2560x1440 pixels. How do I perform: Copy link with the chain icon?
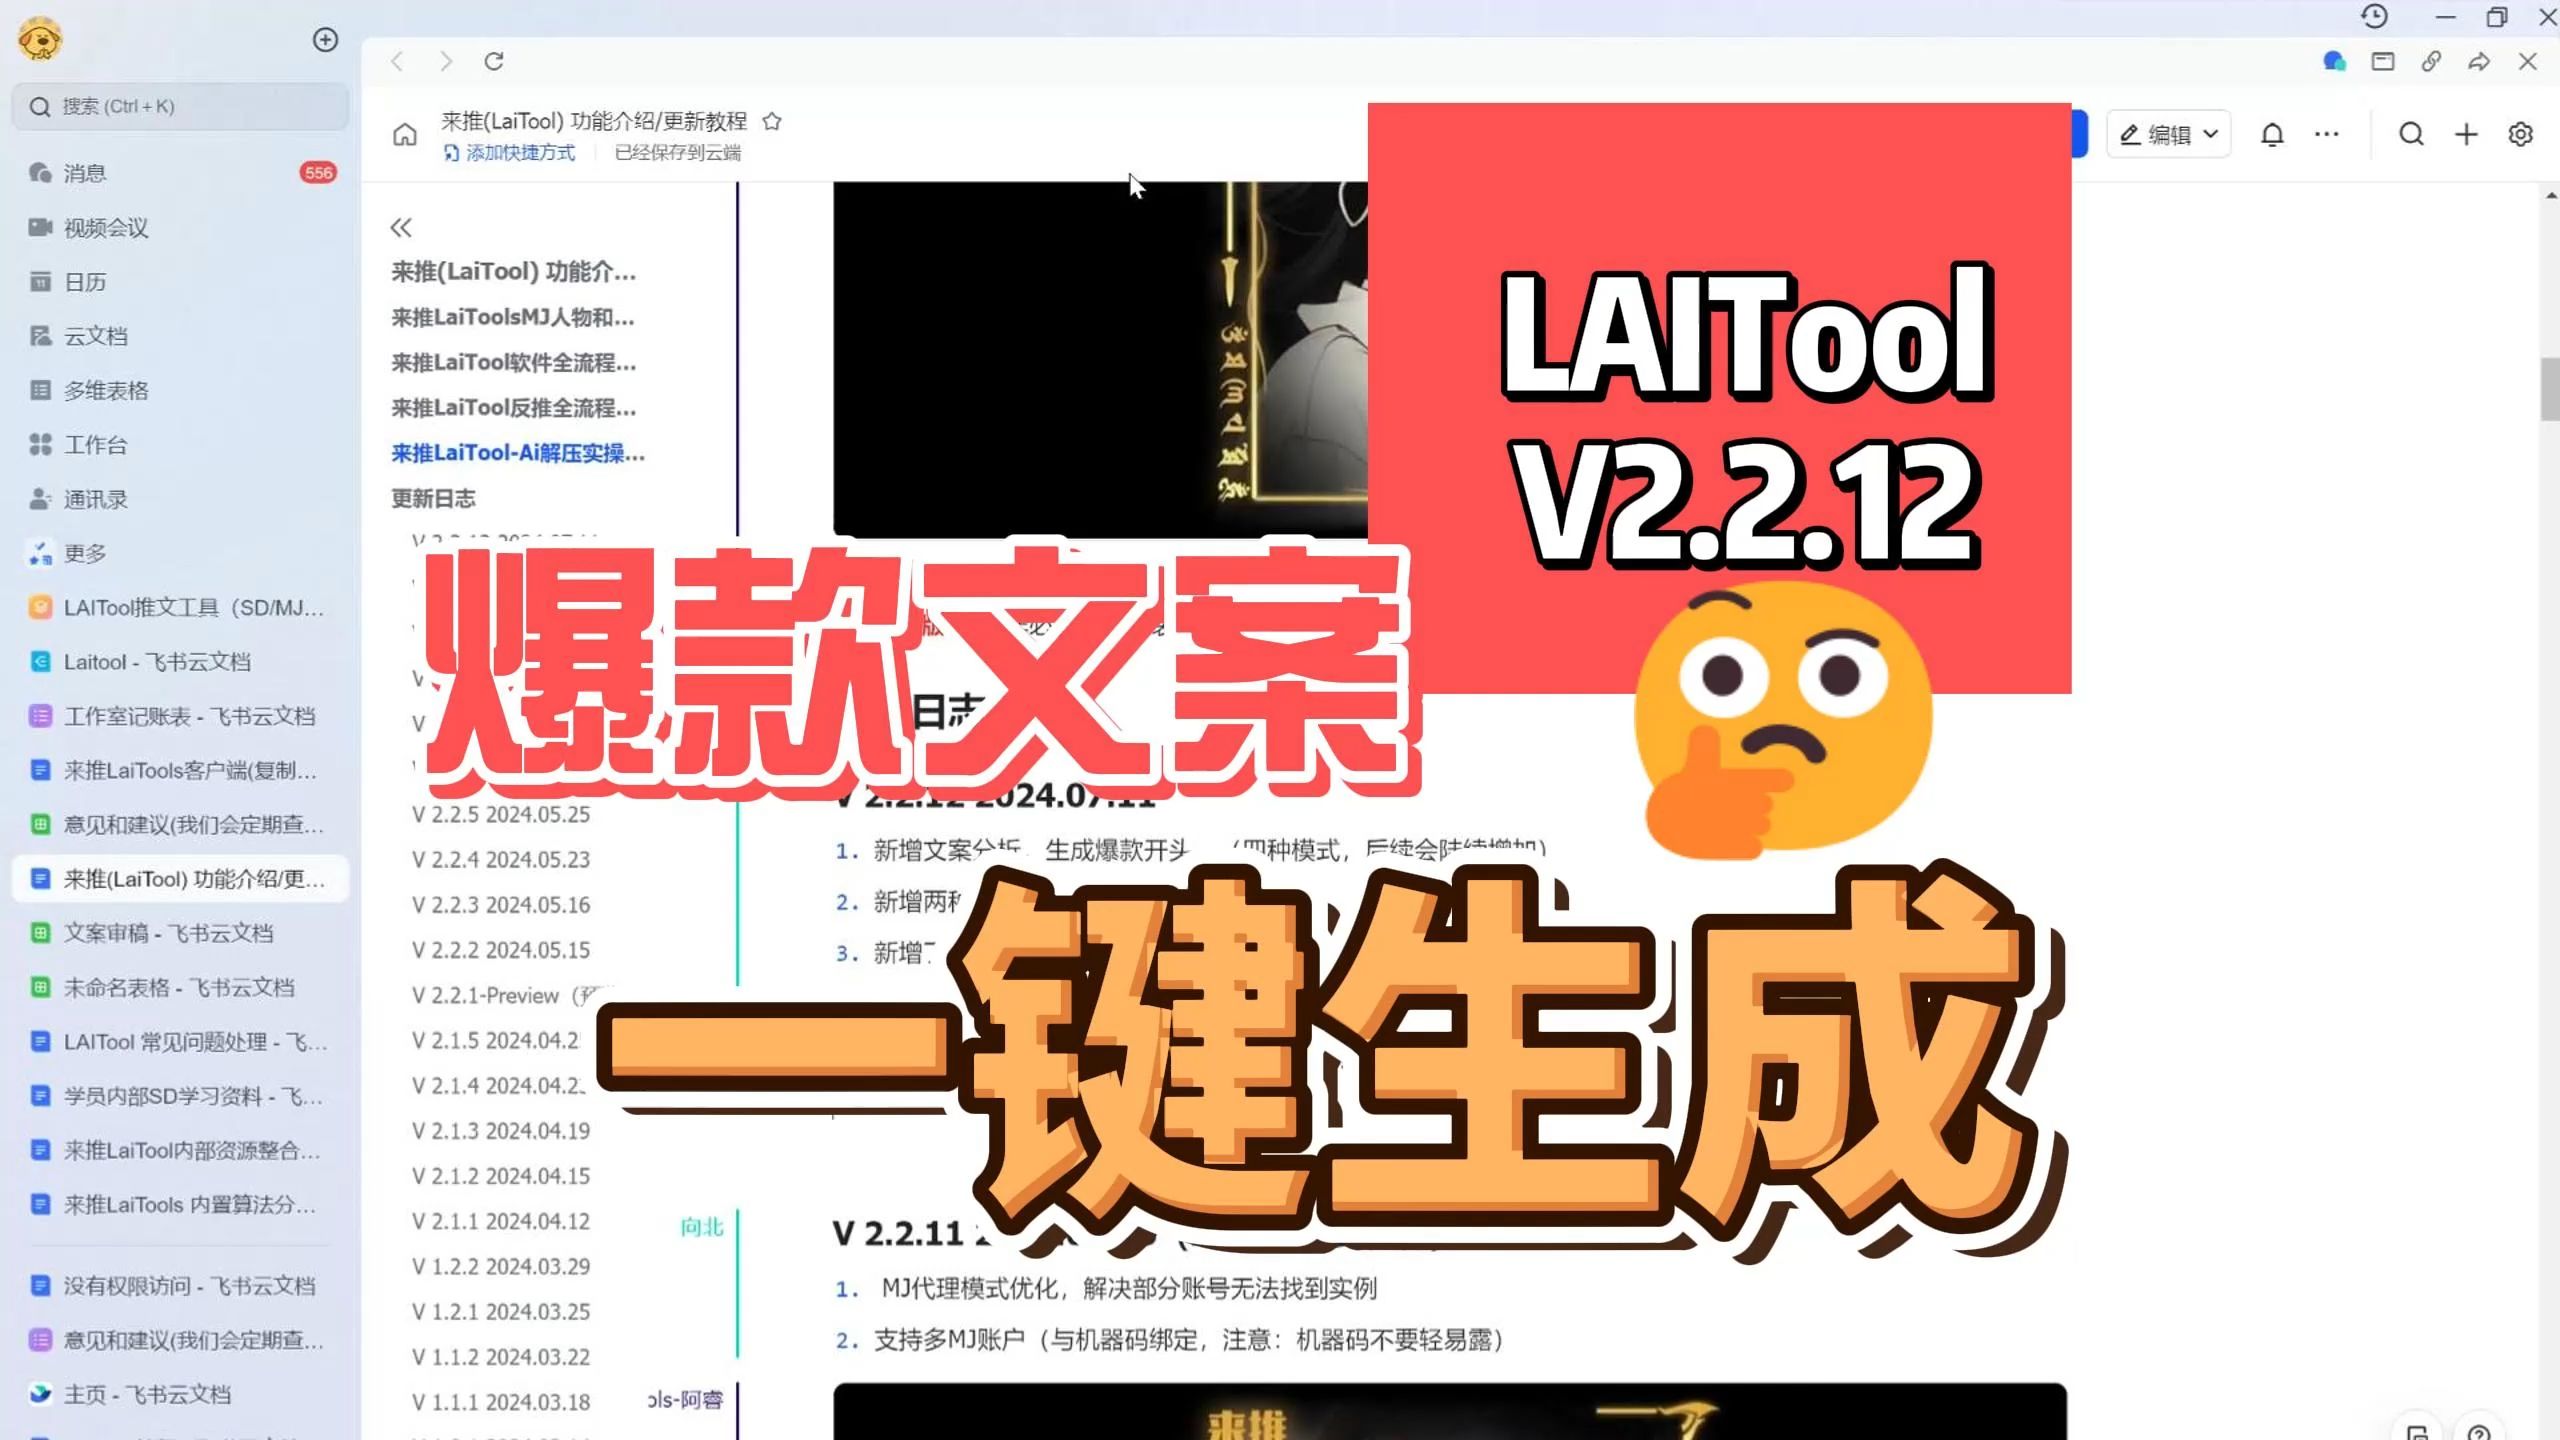2431,62
